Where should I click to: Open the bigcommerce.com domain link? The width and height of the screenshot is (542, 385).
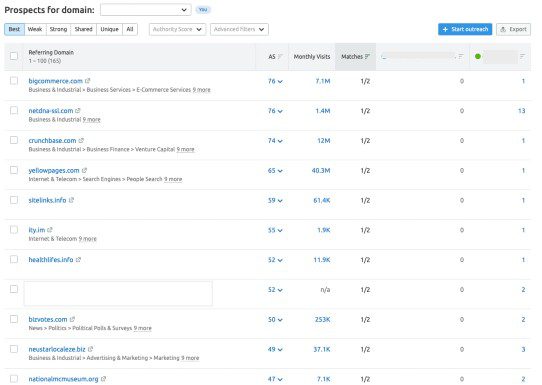[55, 81]
